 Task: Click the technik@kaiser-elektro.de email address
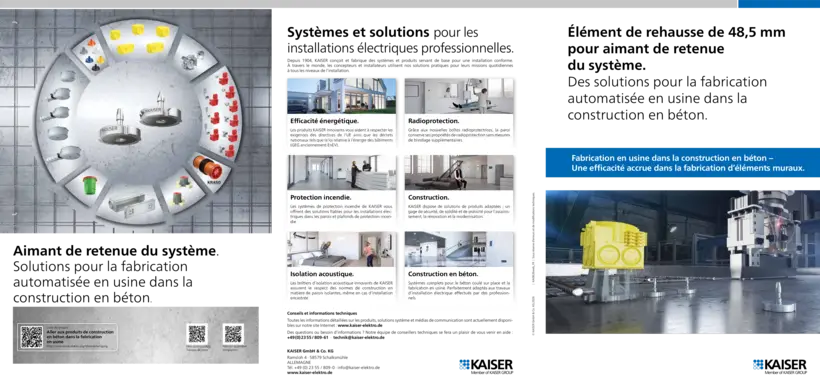pyautogui.click(x=359, y=337)
